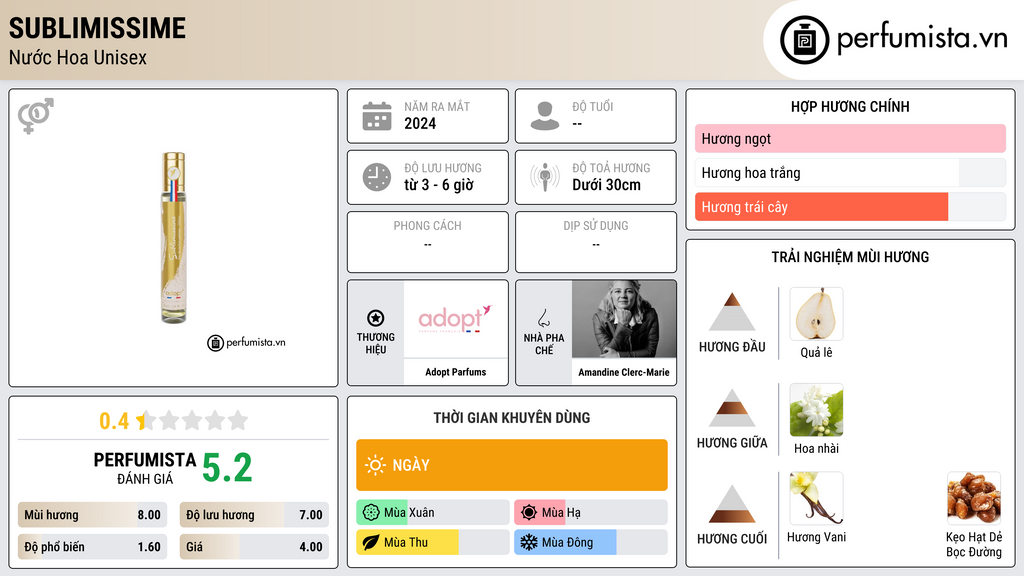Click the summer sun icon
1024x576 pixels.
pos(529,513)
